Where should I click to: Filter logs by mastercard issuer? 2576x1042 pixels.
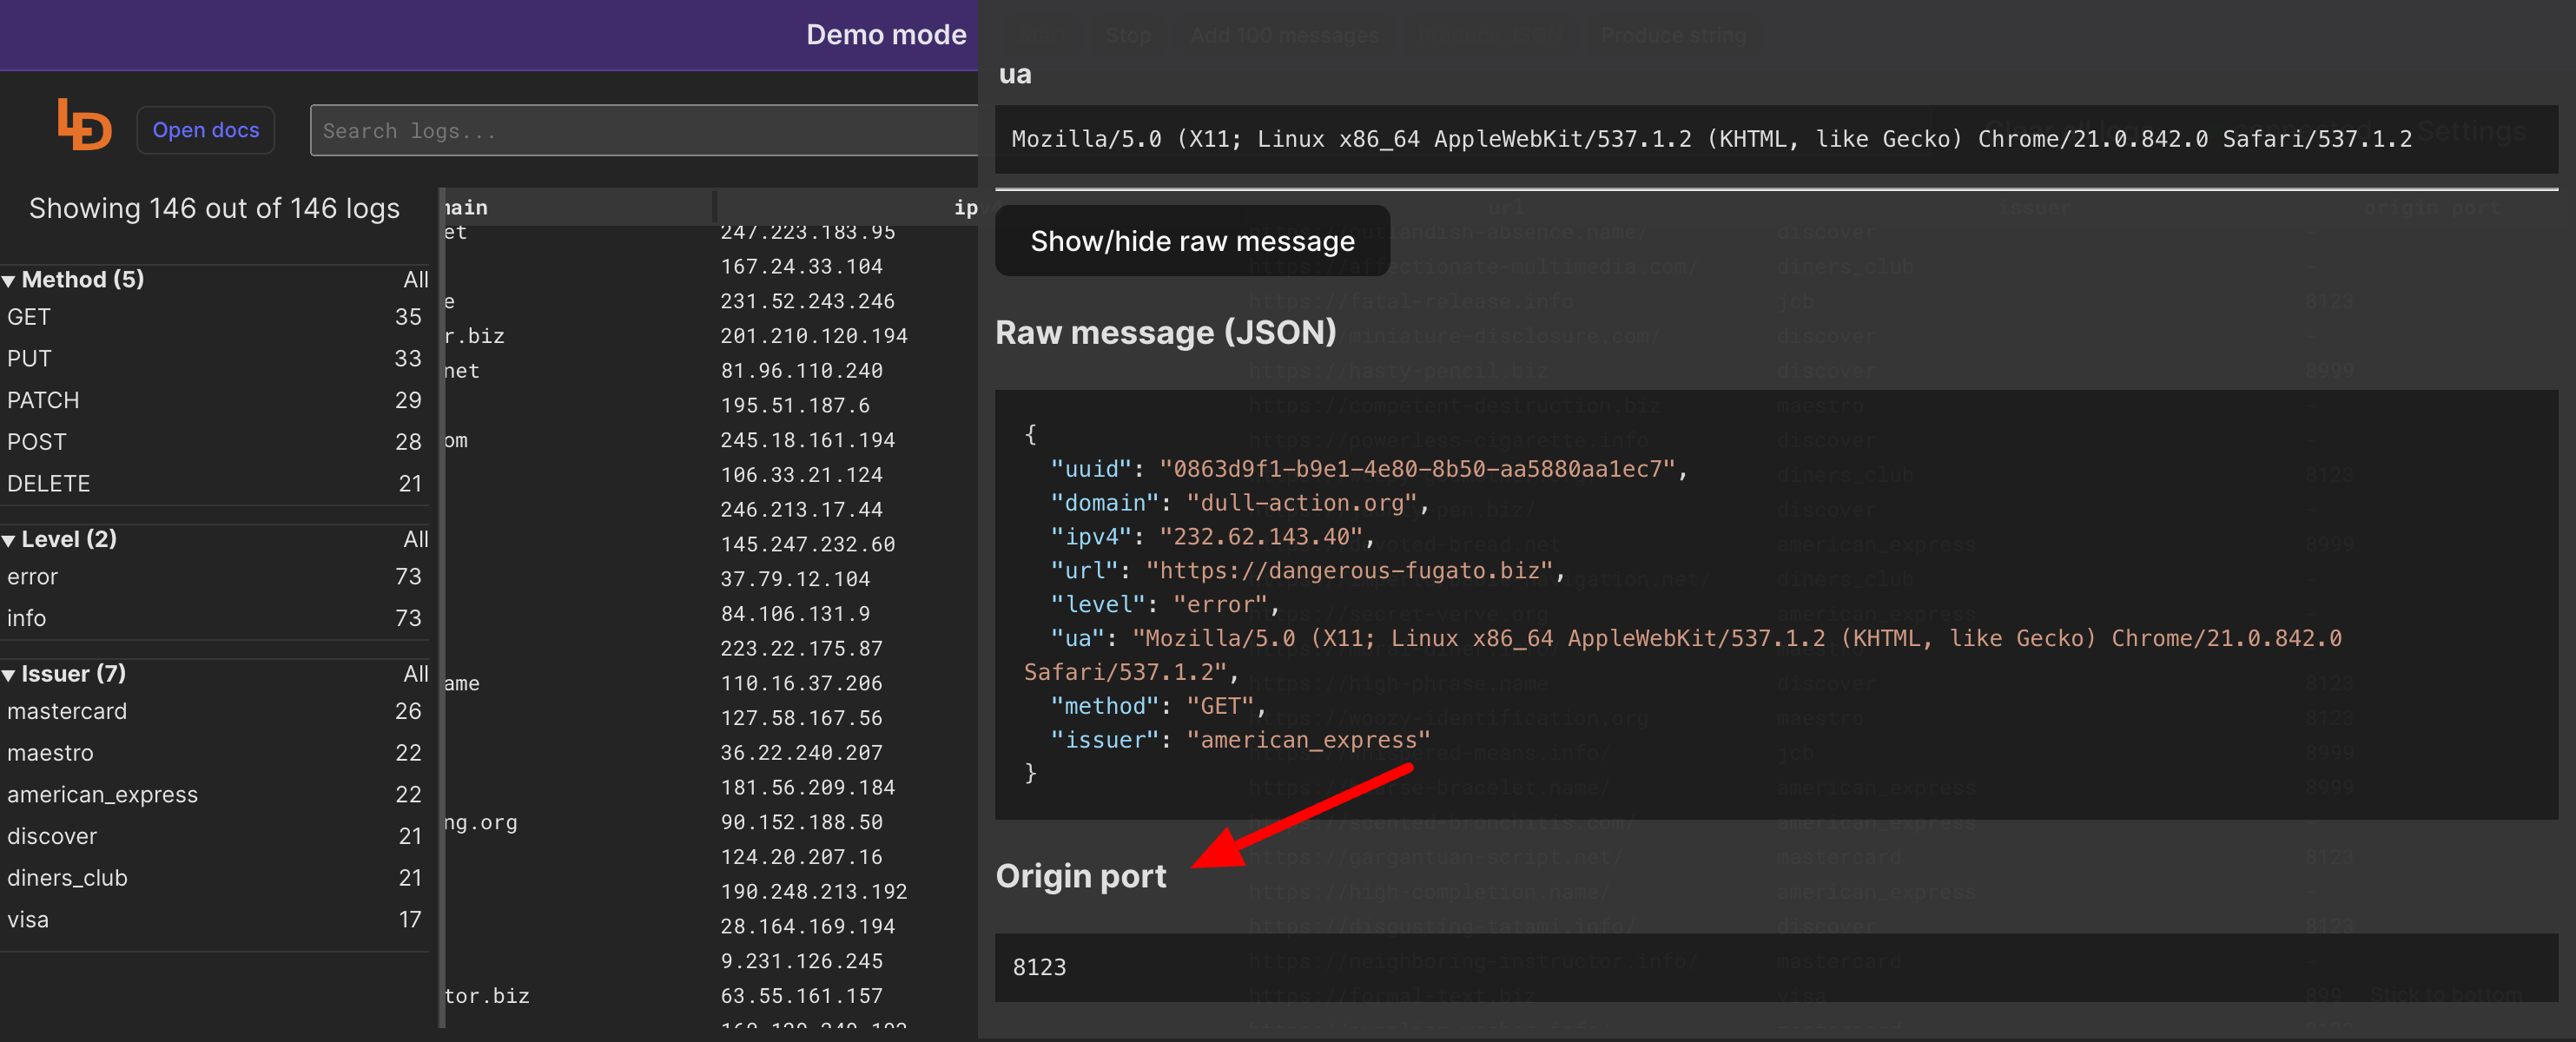(x=67, y=711)
